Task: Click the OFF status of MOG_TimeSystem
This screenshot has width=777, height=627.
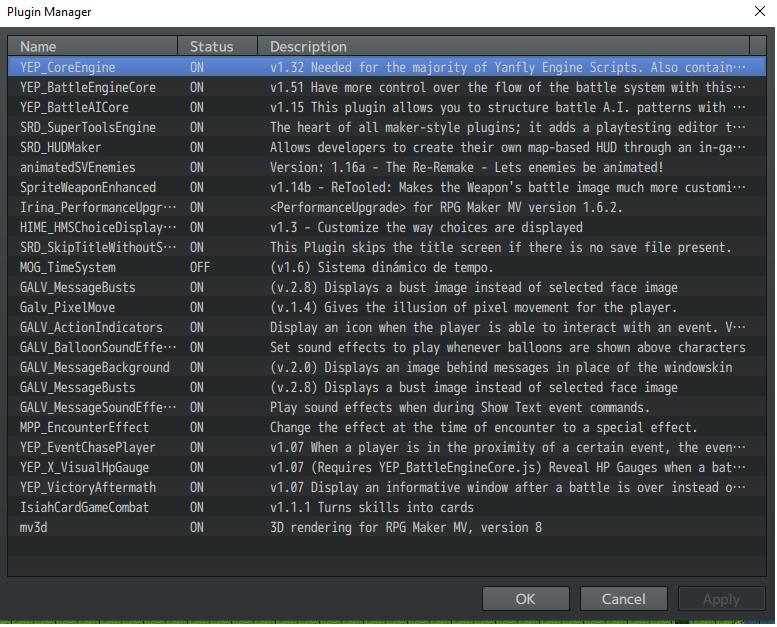Action: pyautogui.click(x=200, y=267)
